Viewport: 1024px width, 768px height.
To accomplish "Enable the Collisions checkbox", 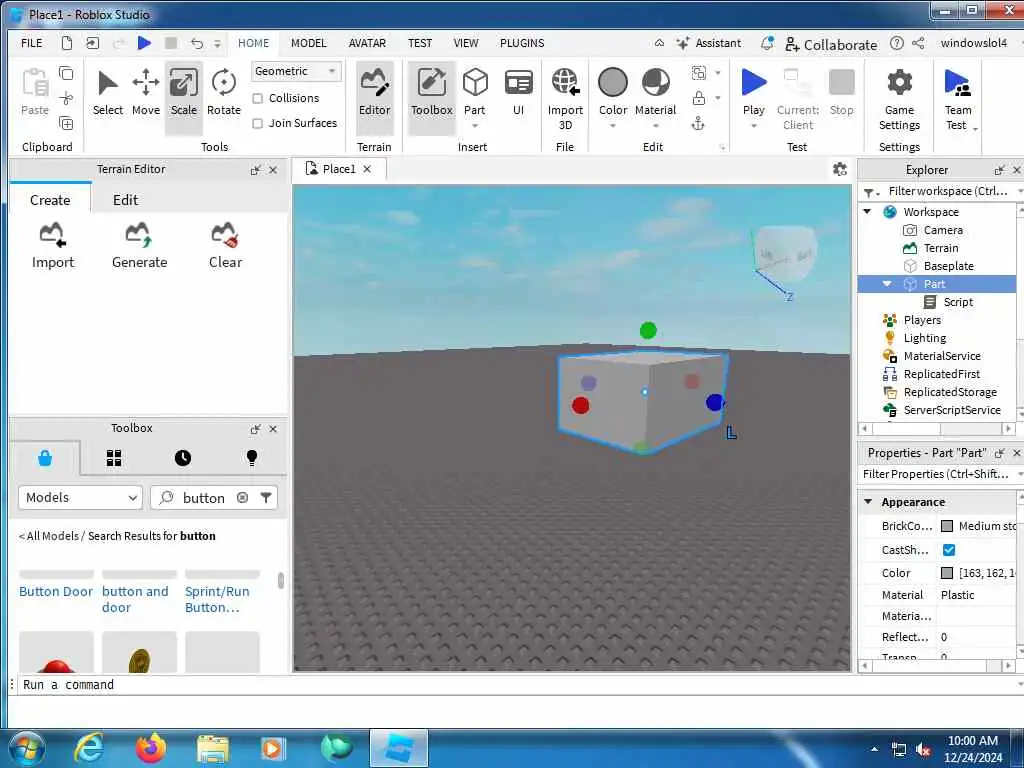I will [x=258, y=99].
